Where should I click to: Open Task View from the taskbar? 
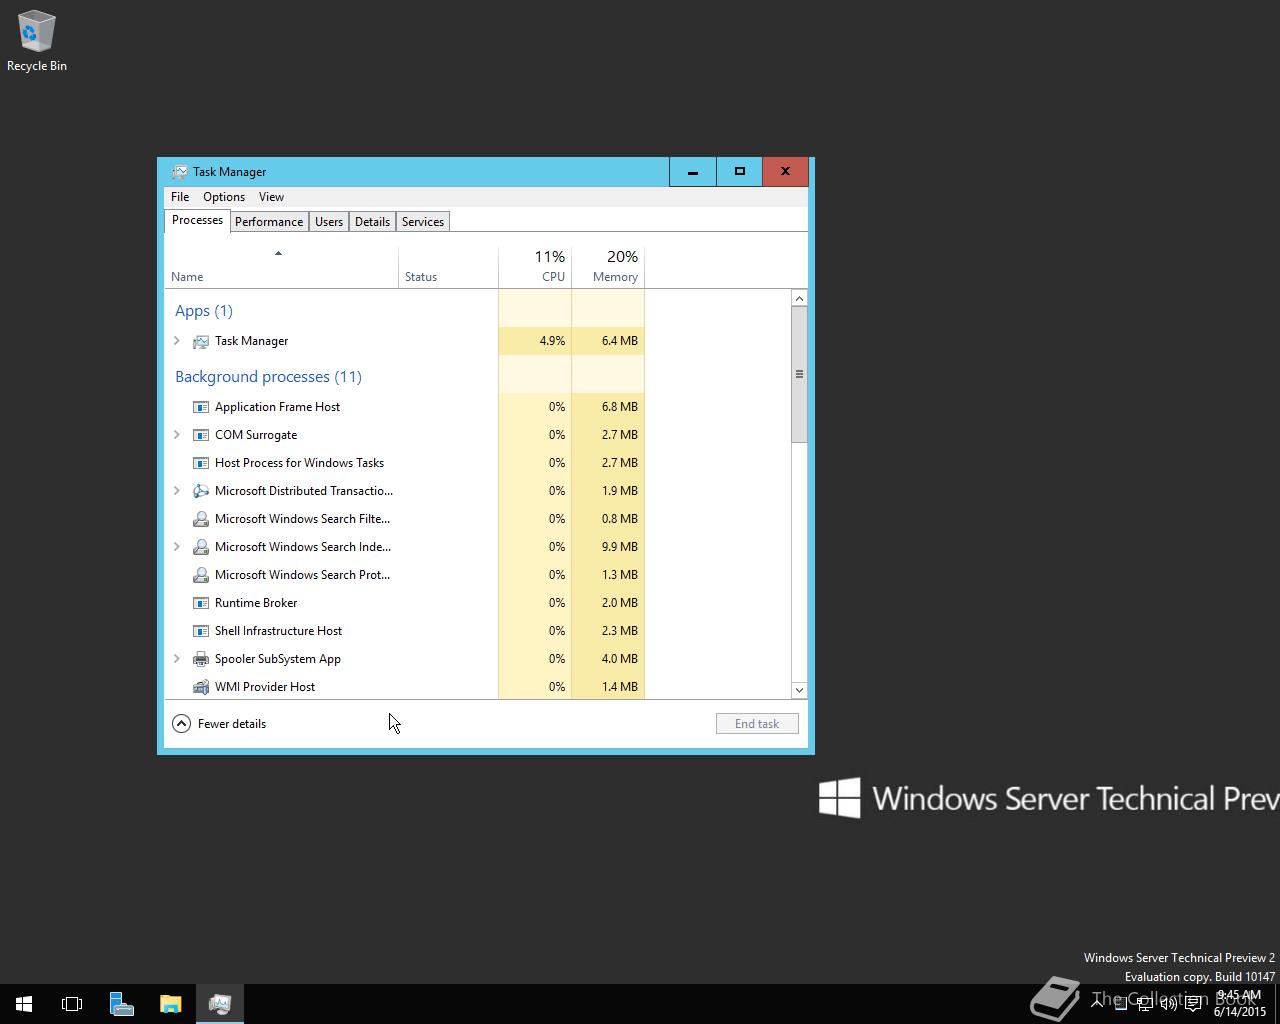(72, 1004)
